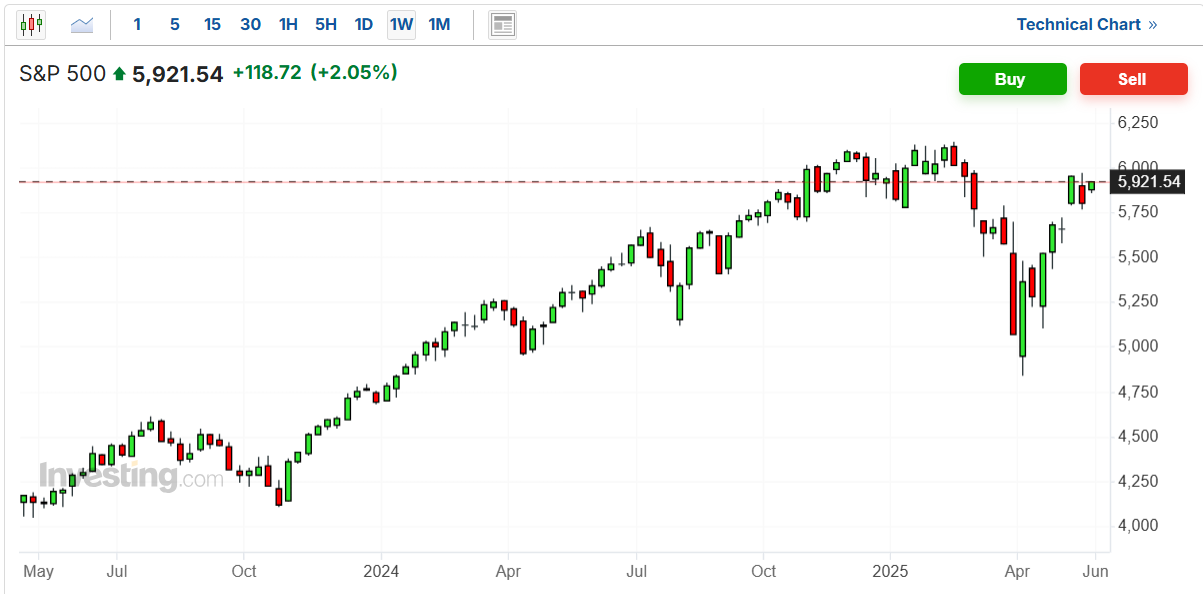
Task: Open the Technical Chart link
Action: point(1087,25)
